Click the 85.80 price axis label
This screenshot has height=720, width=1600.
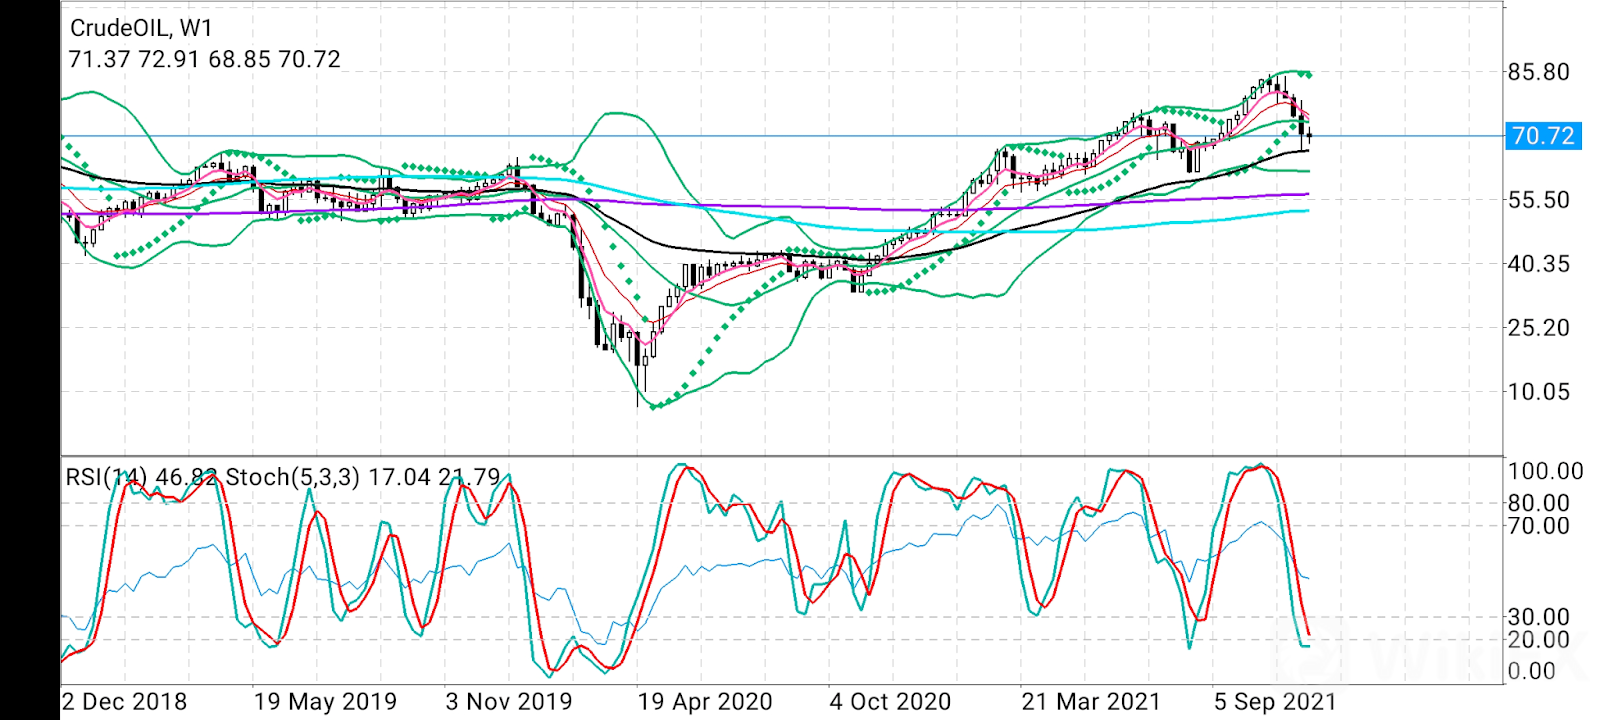(x=1538, y=73)
